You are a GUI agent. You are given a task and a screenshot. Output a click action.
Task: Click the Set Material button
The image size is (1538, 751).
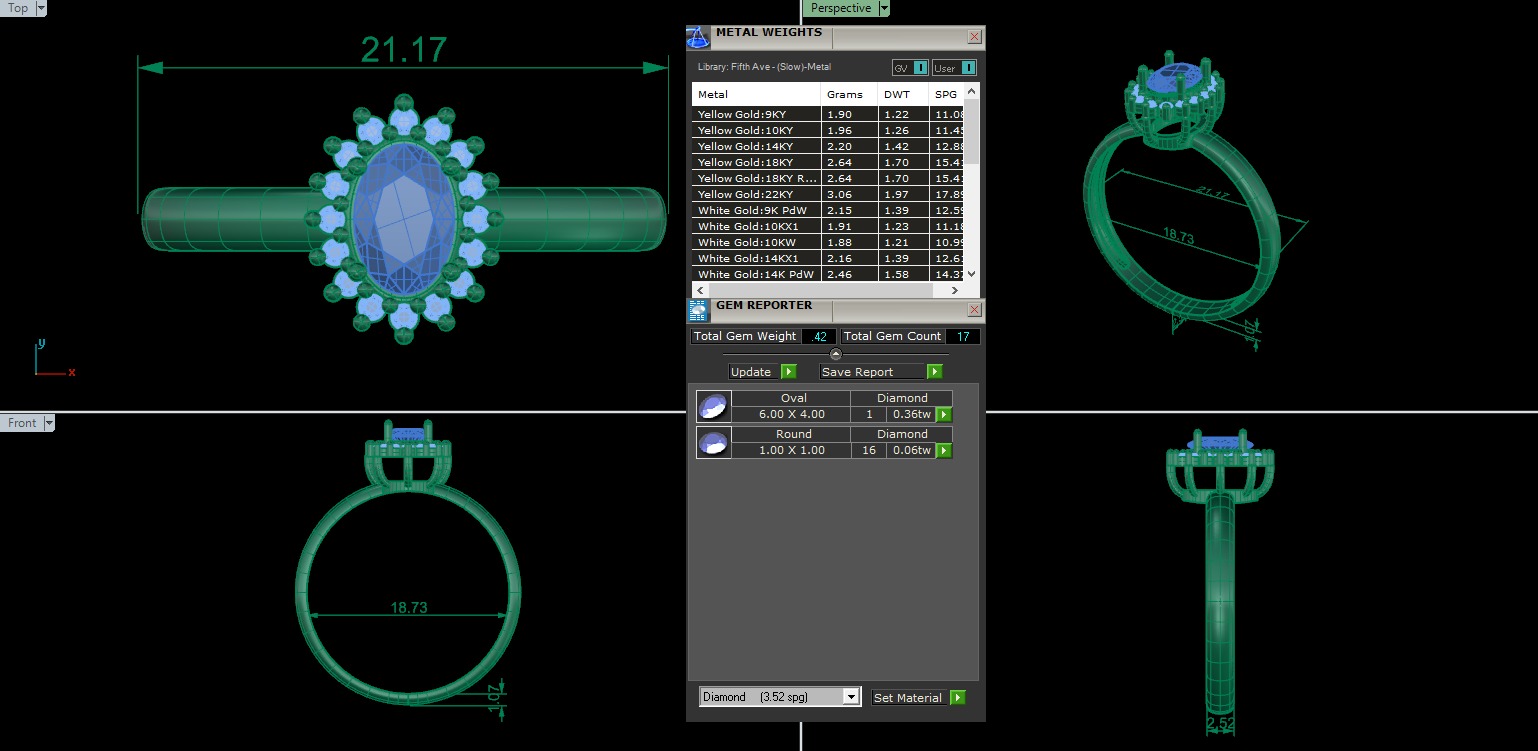pos(908,698)
